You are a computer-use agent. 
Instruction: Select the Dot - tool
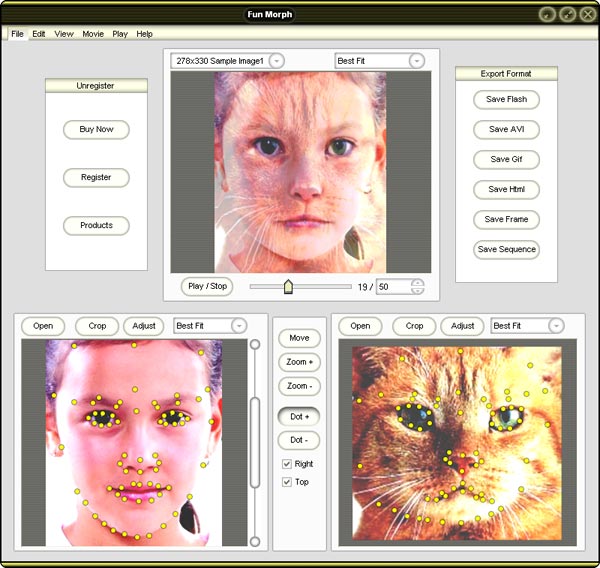299,440
